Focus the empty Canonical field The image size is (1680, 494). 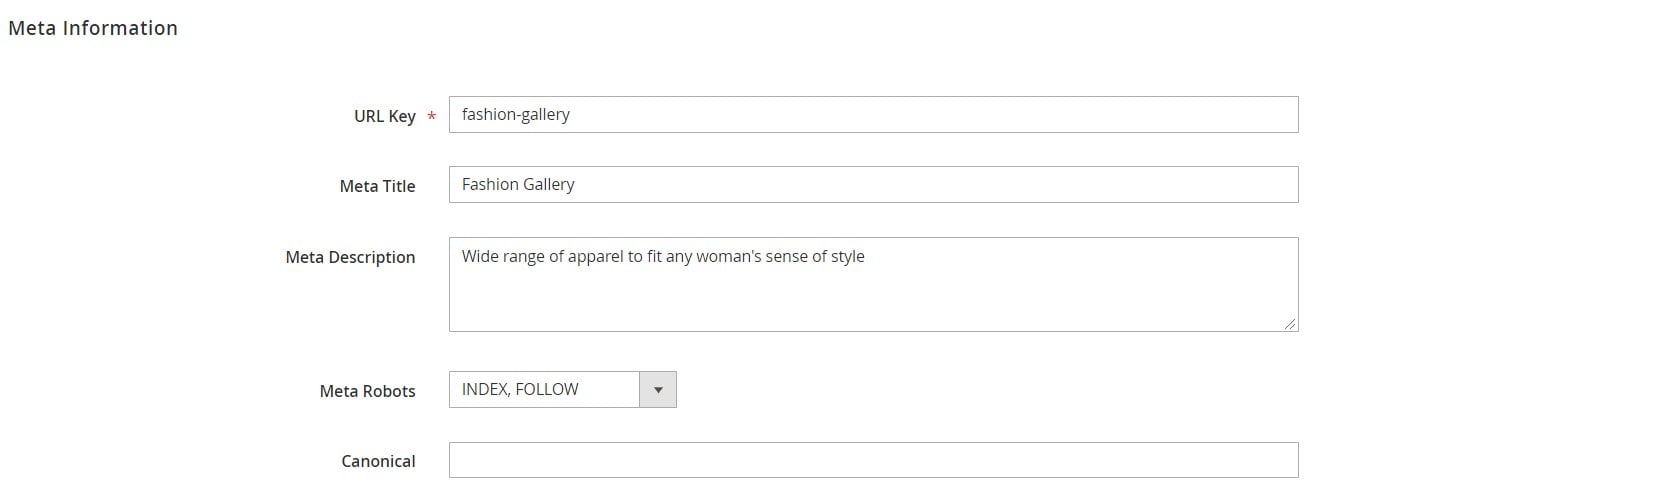coord(874,460)
